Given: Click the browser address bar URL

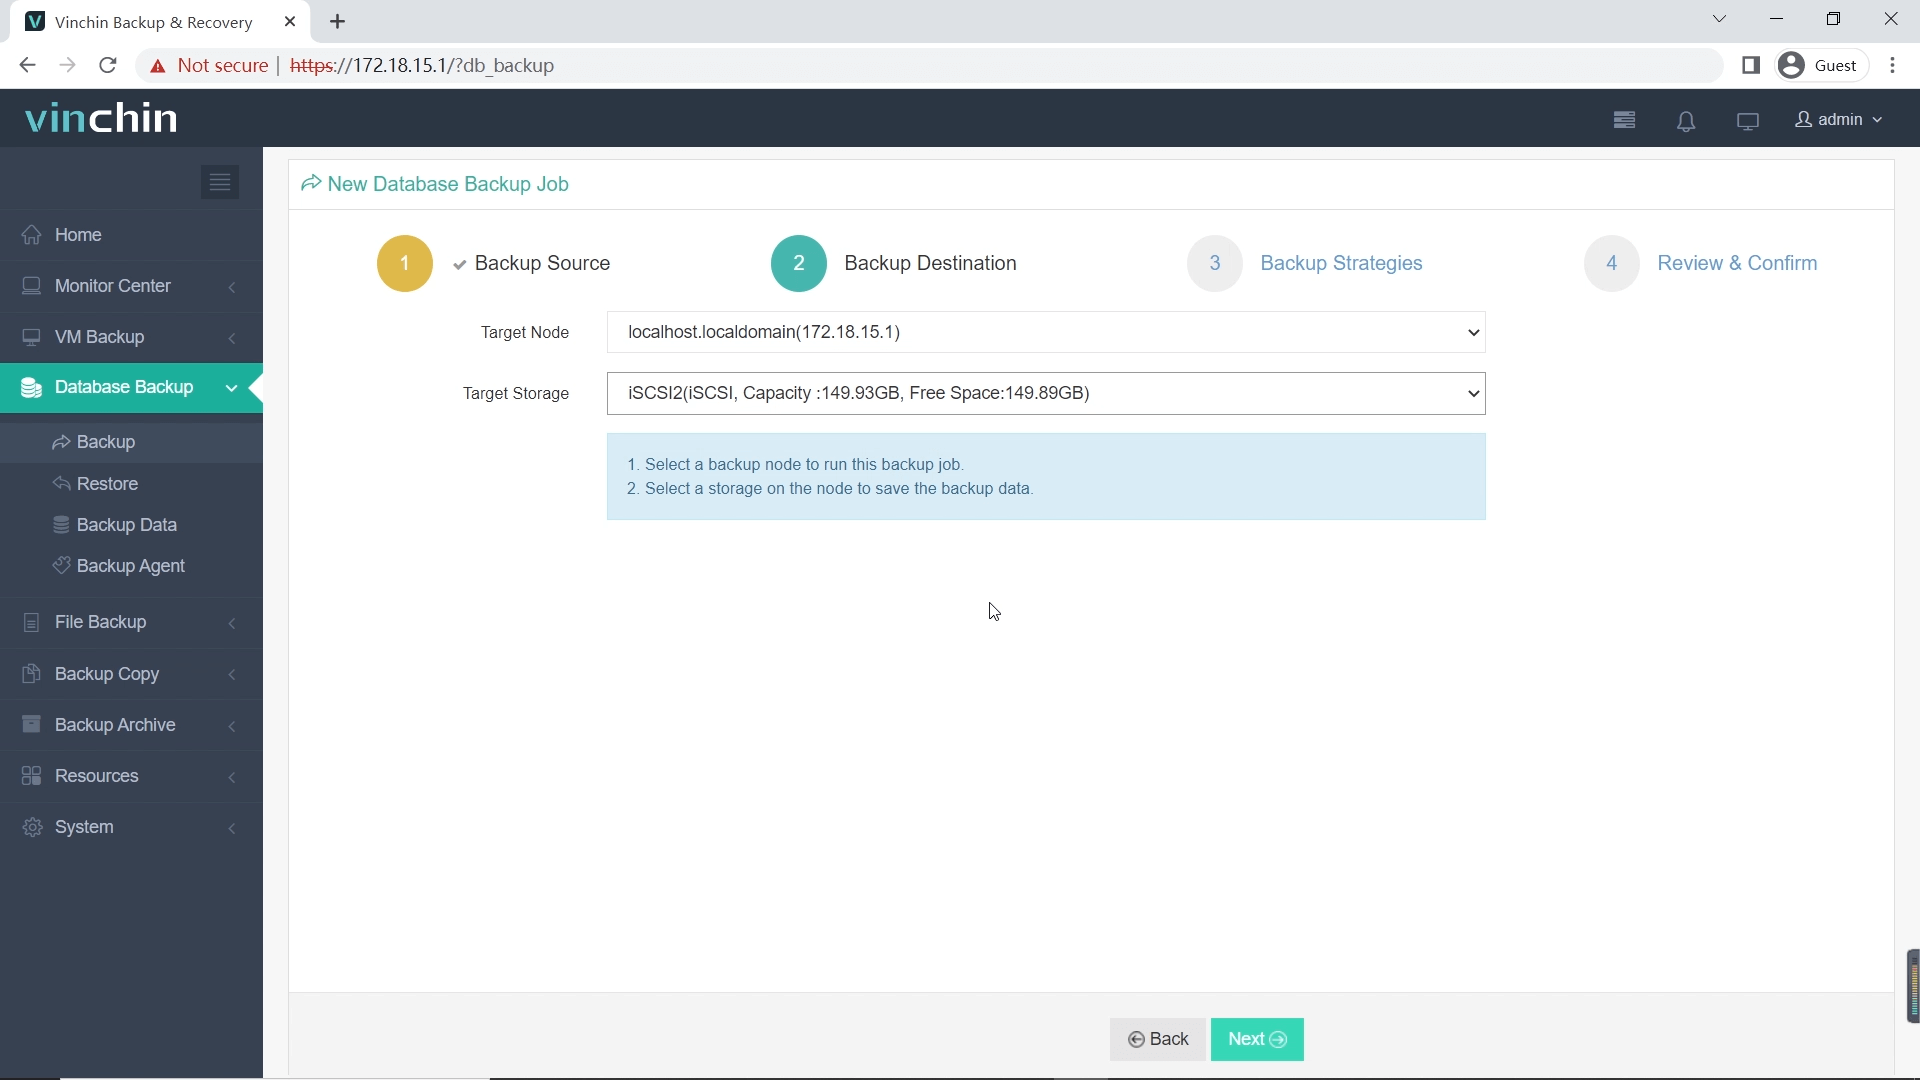Looking at the screenshot, I should pyautogui.click(x=419, y=65).
